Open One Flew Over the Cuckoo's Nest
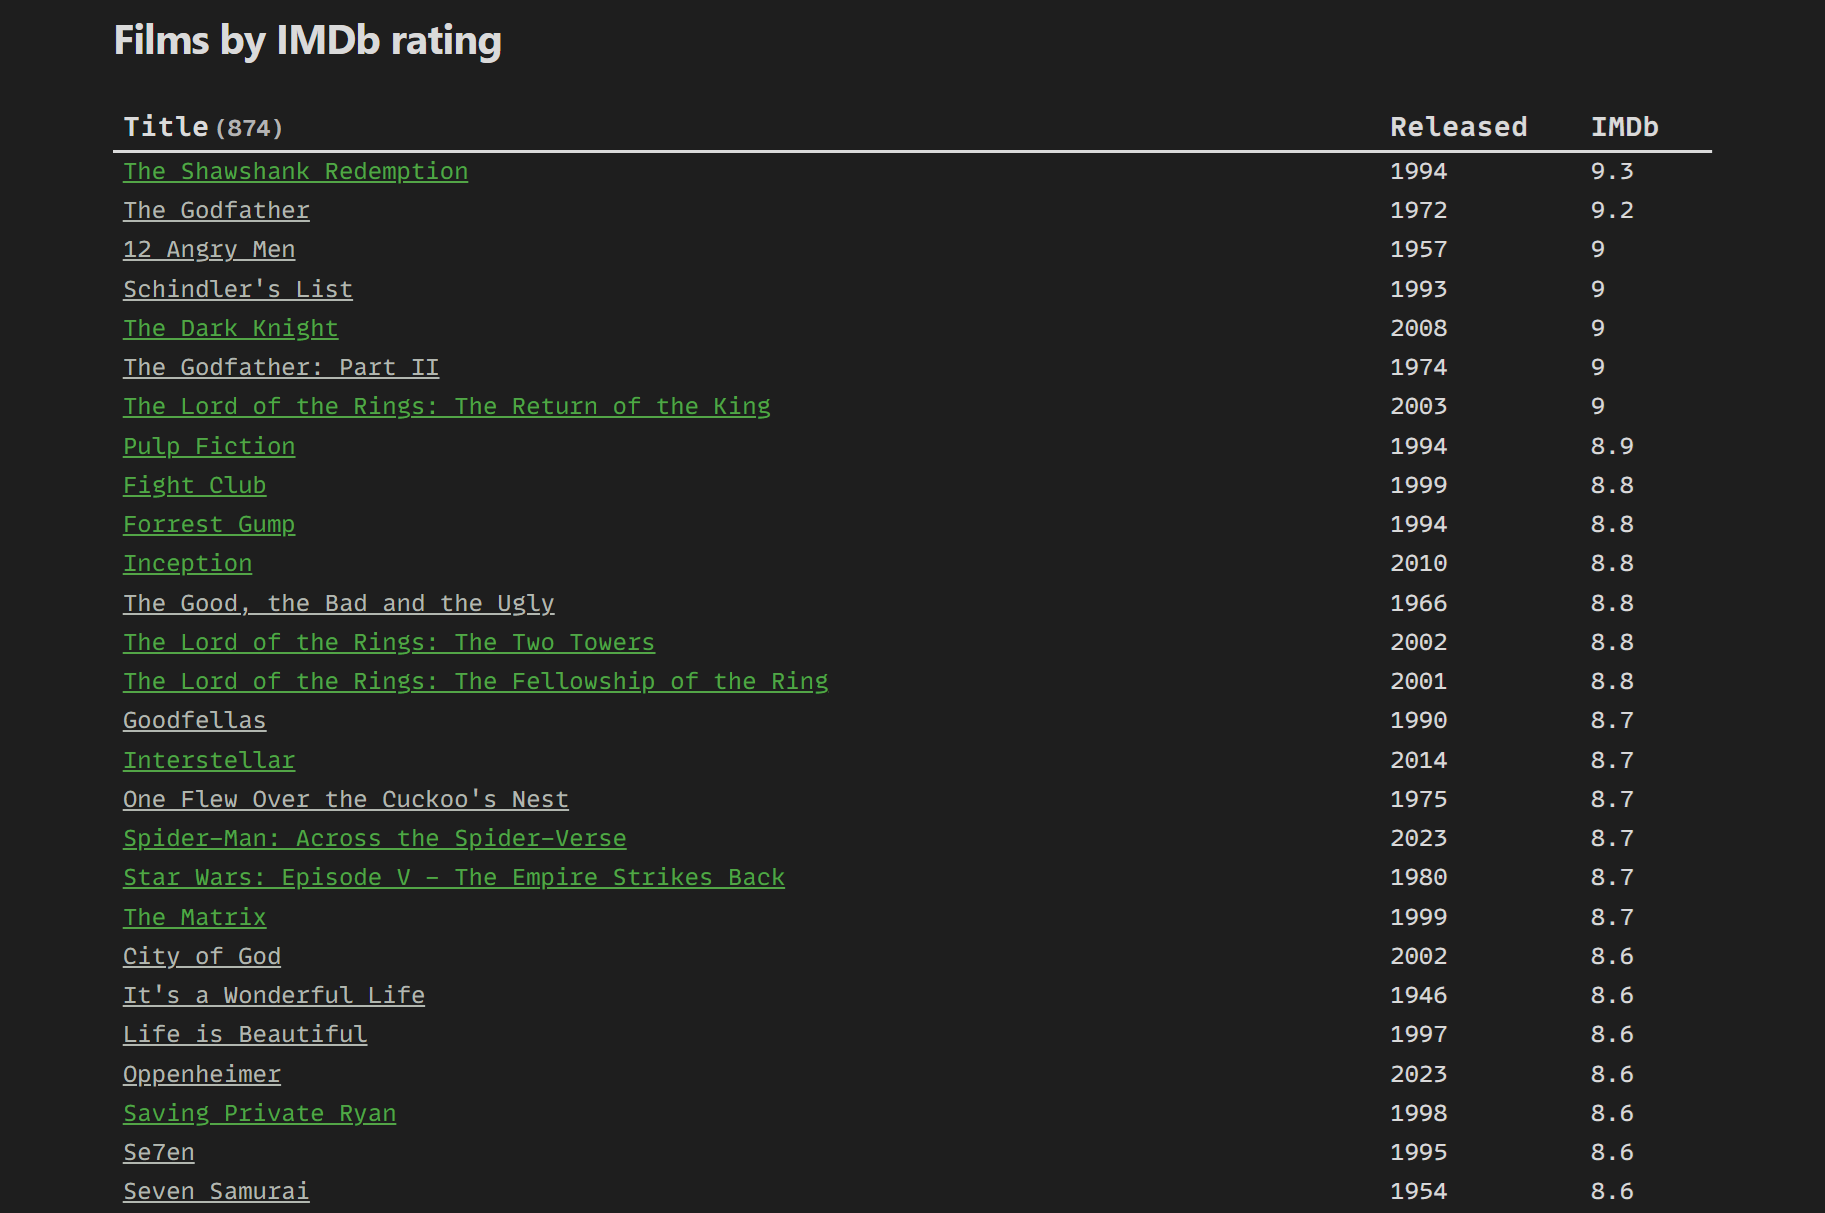1825x1213 pixels. click(x=346, y=799)
